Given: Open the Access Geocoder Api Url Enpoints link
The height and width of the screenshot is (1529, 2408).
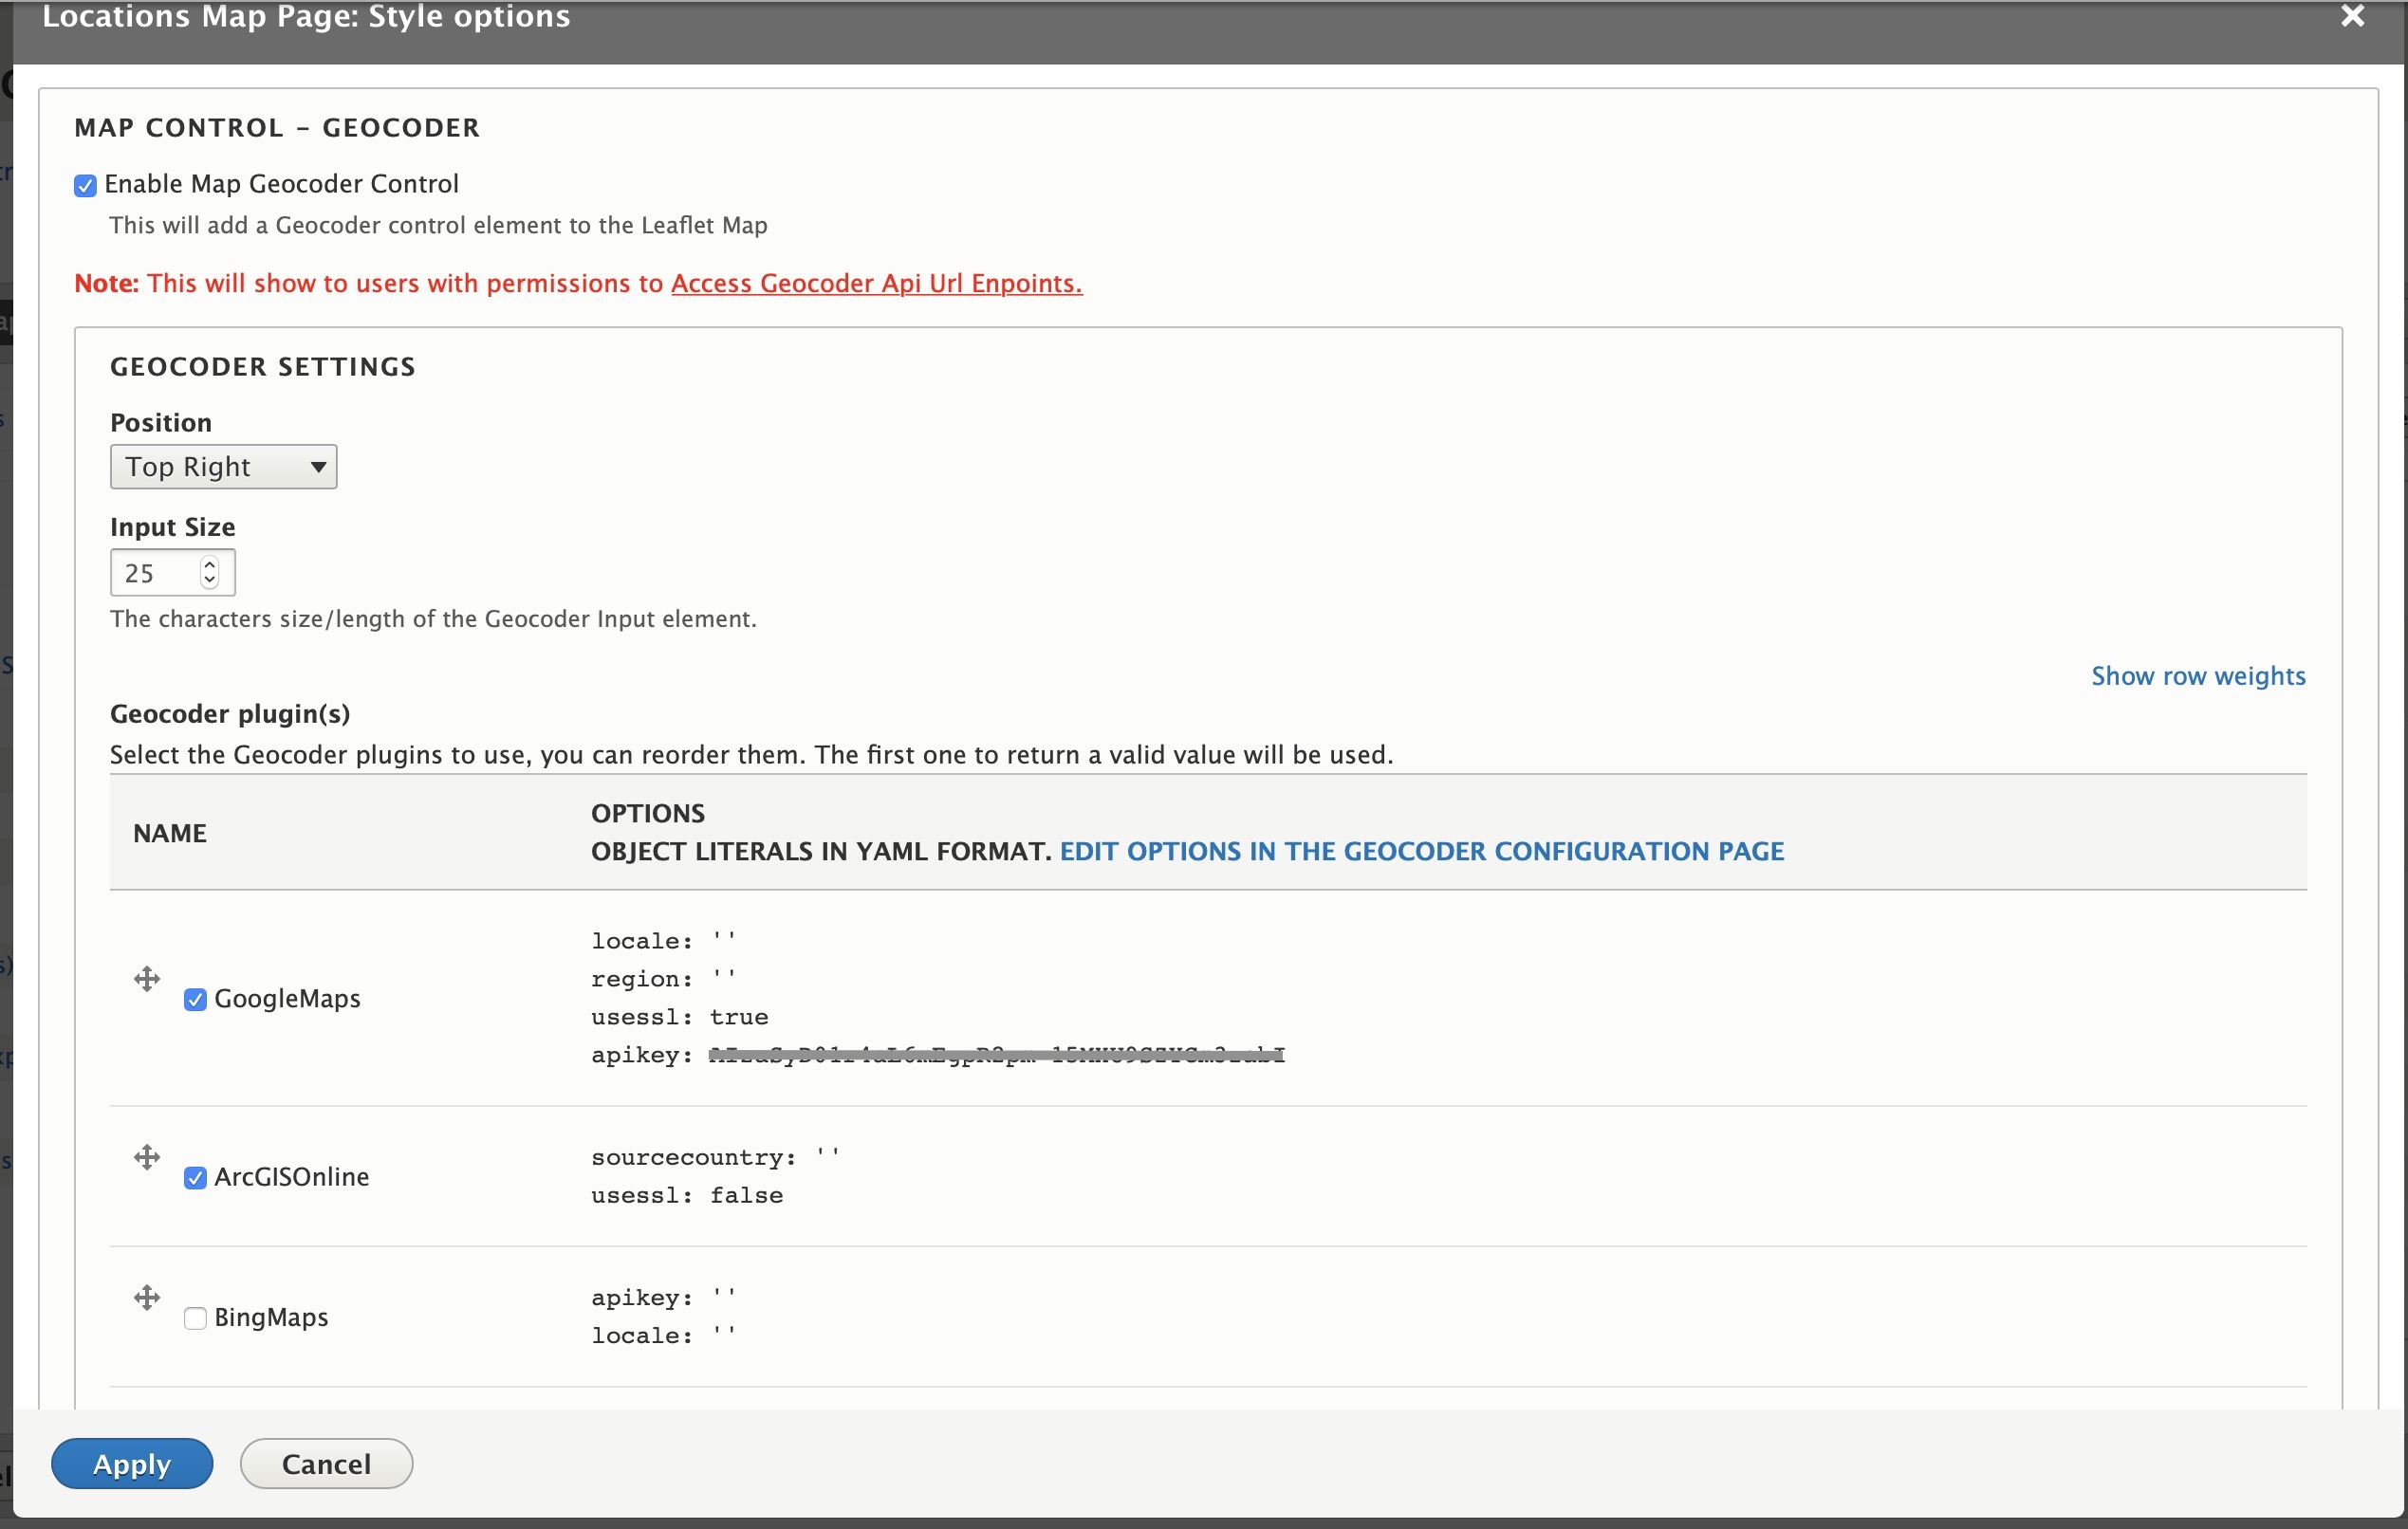Looking at the screenshot, I should pyautogui.click(x=875, y=283).
